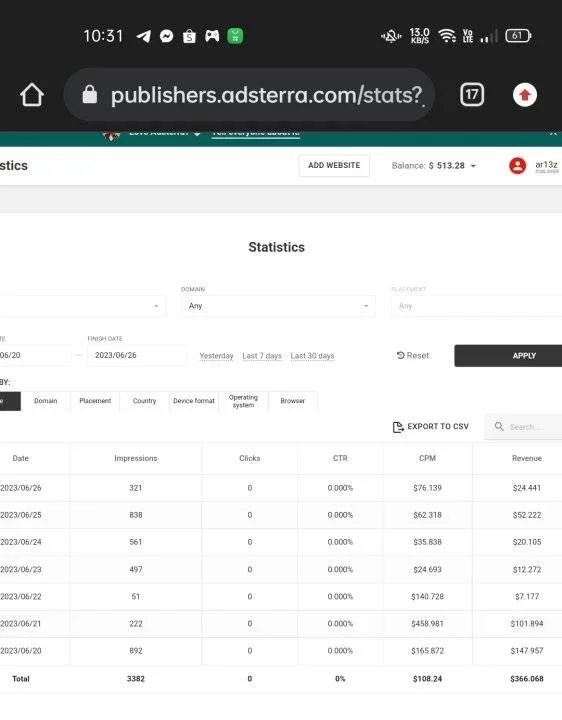The height and width of the screenshot is (720, 562).
Task: Group statistics by Operating system tab
Action: click(243, 401)
